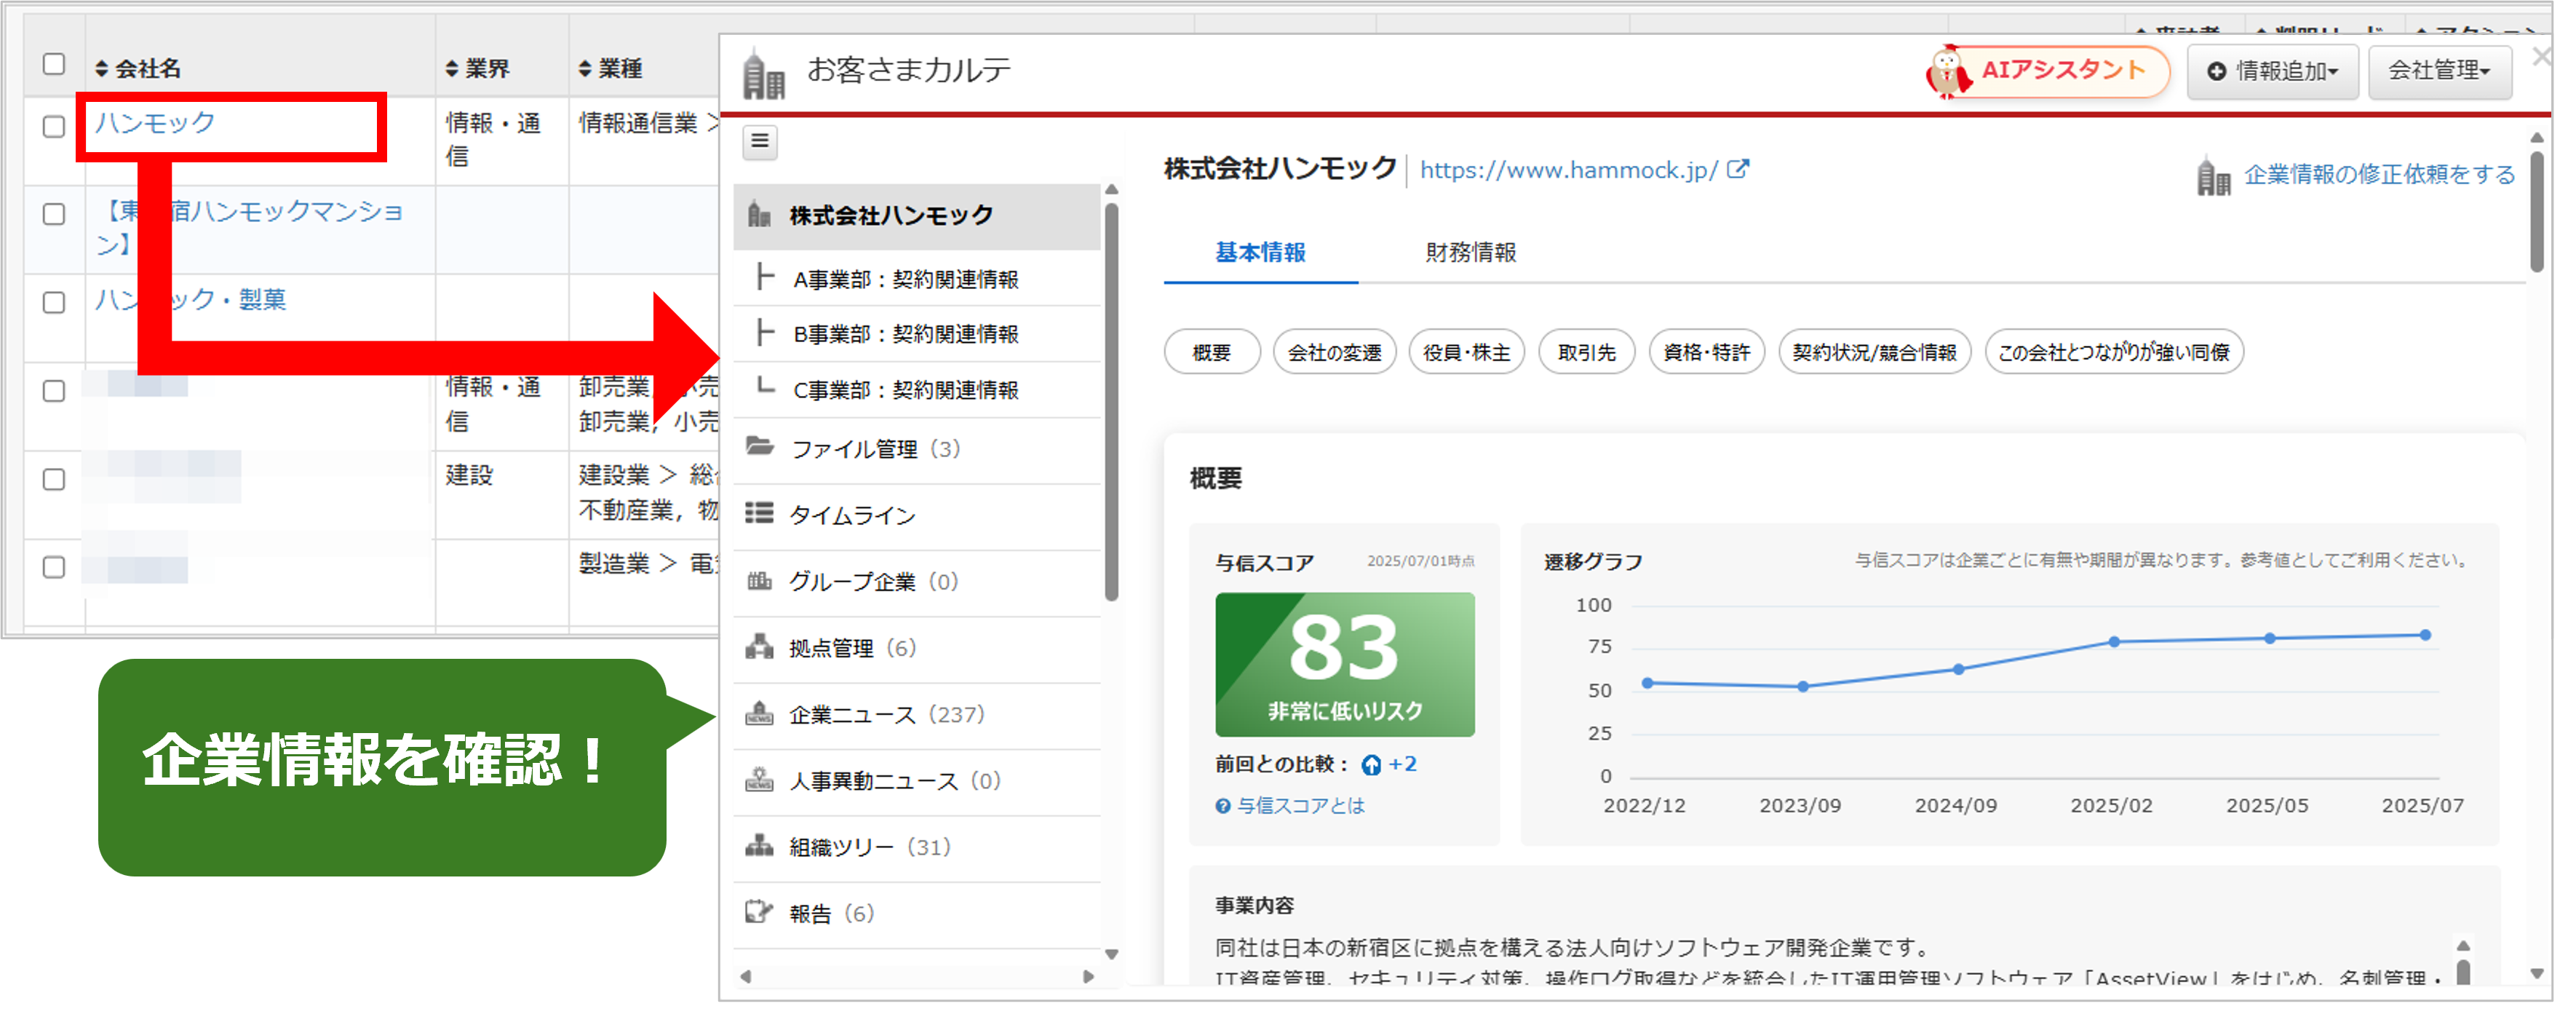The image size is (2576, 1033).
Task: Open ファイル管理 via the folder icon
Action: coord(759,449)
